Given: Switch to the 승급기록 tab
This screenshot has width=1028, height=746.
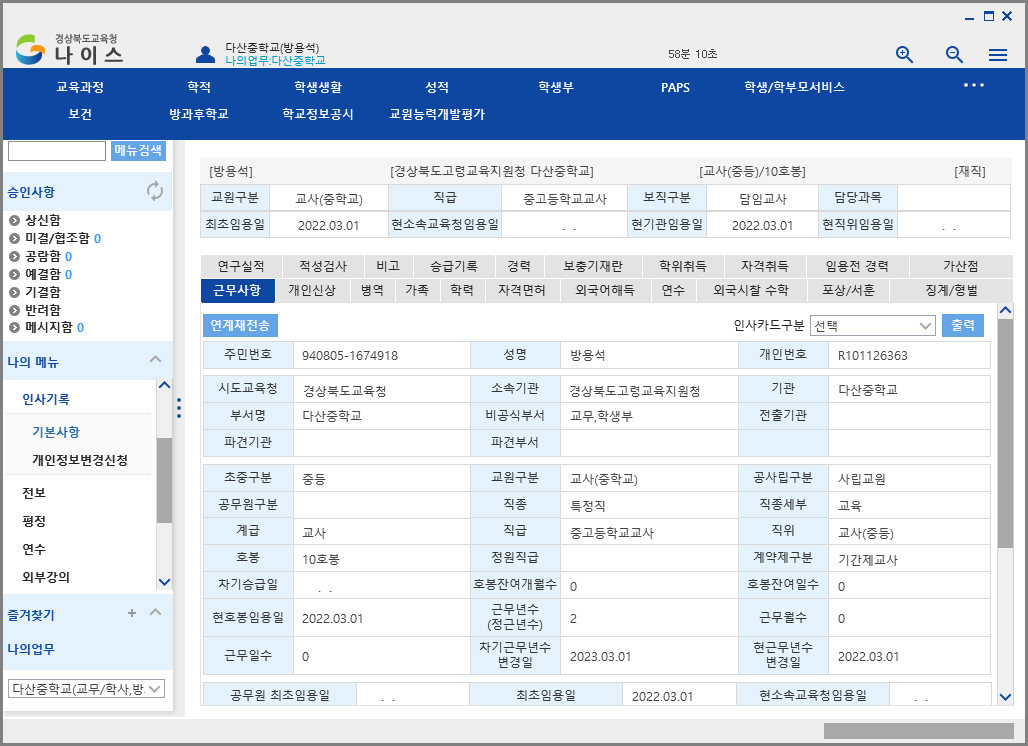Looking at the screenshot, I should pyautogui.click(x=454, y=266).
